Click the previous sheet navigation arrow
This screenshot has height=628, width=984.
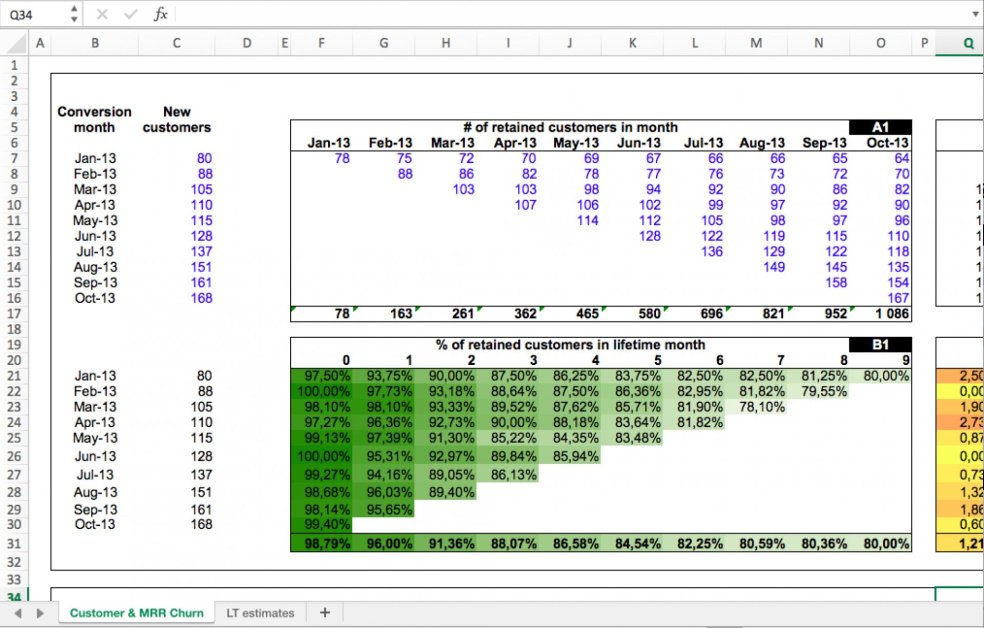point(17,612)
